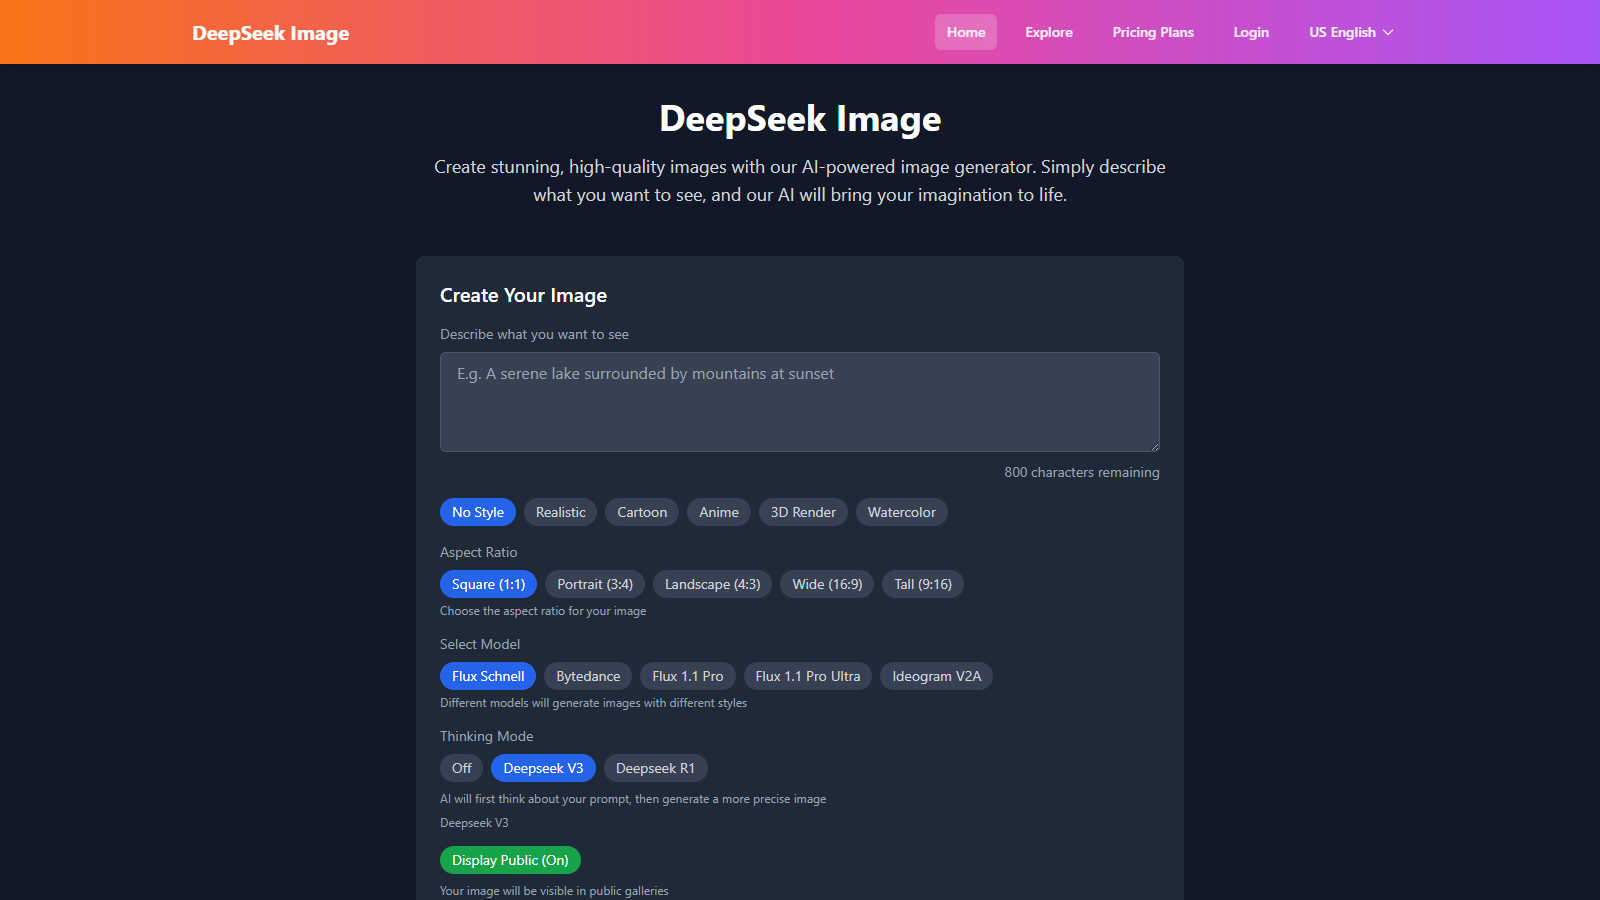Click the 'Select Model' label
Screen dimensions: 1600x900
480,644
